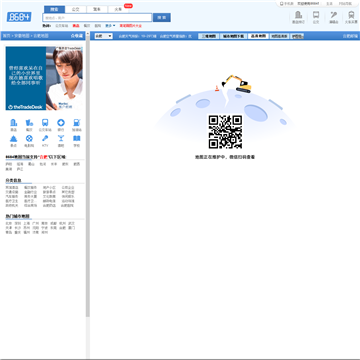The width and height of the screenshot is (360, 360).
Task: Open the 广州 hot city map link
Action: (36, 223)
